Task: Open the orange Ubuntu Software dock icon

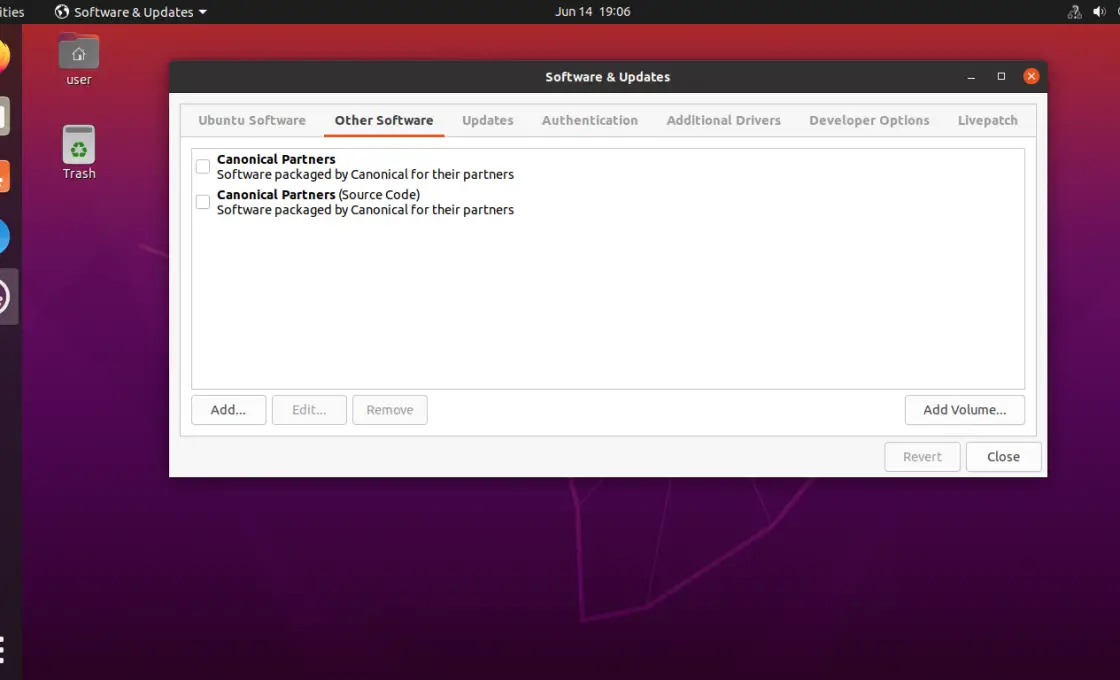Action: point(4,176)
